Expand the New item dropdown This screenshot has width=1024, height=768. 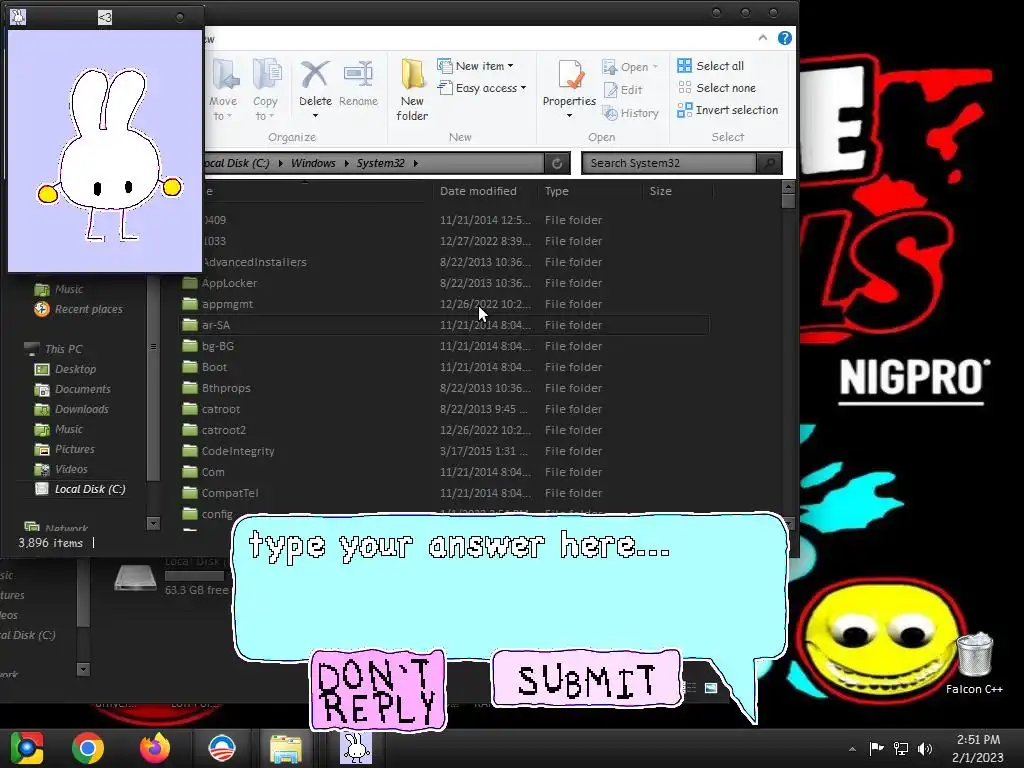click(x=511, y=66)
